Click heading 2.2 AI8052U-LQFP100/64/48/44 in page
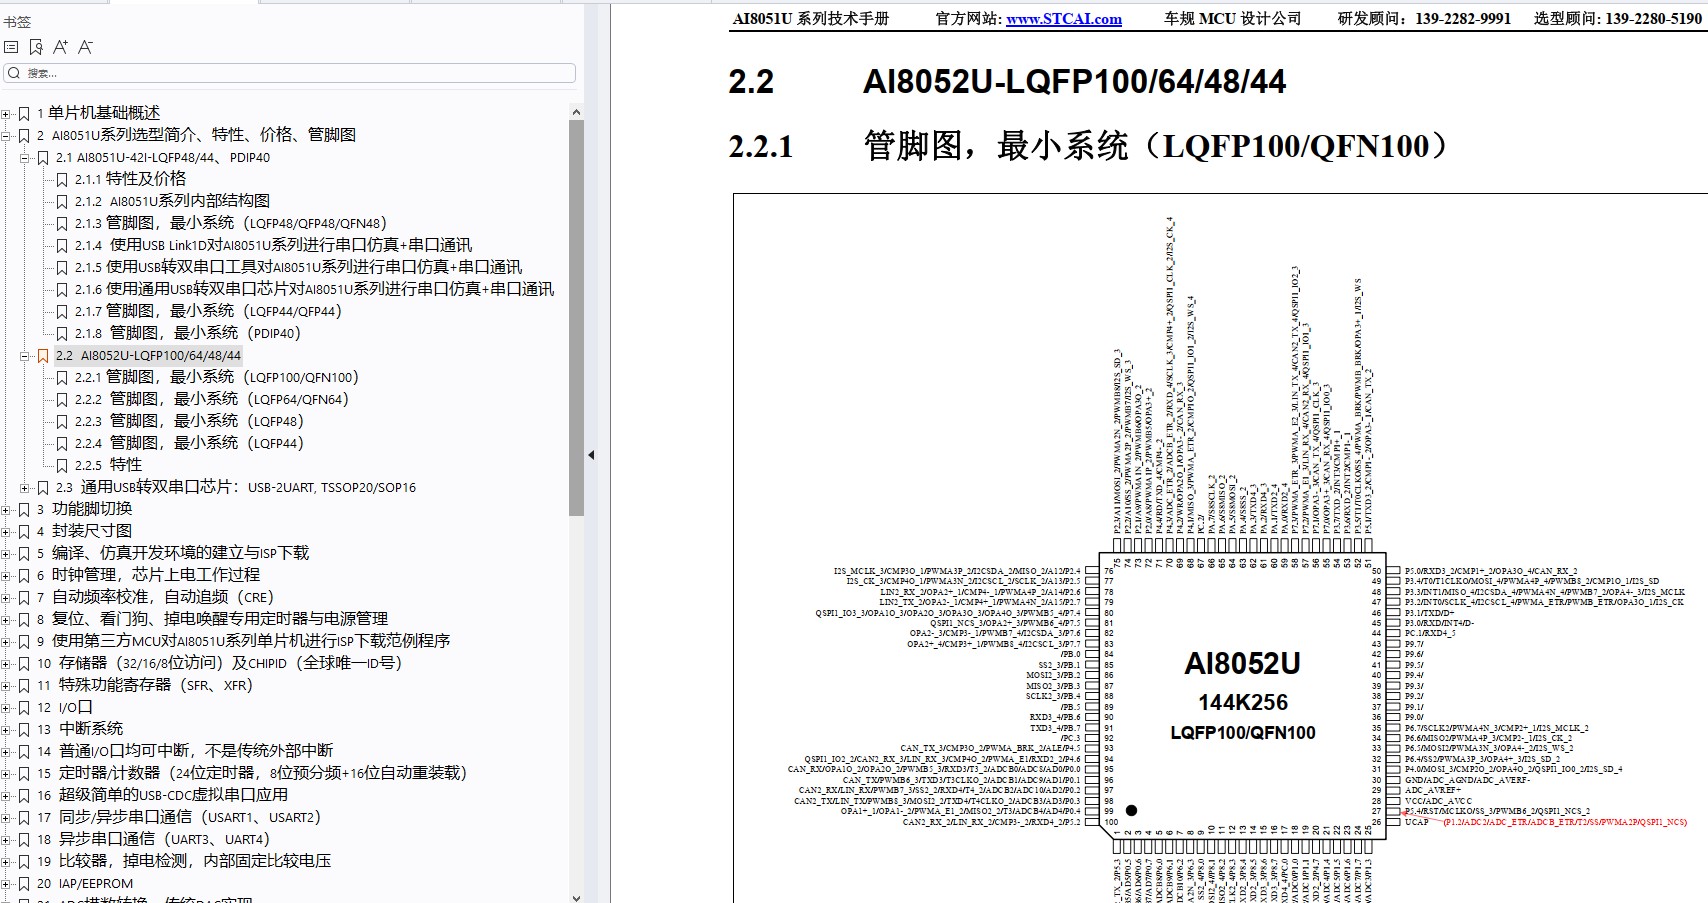The height and width of the screenshot is (903, 1708). click(1007, 82)
